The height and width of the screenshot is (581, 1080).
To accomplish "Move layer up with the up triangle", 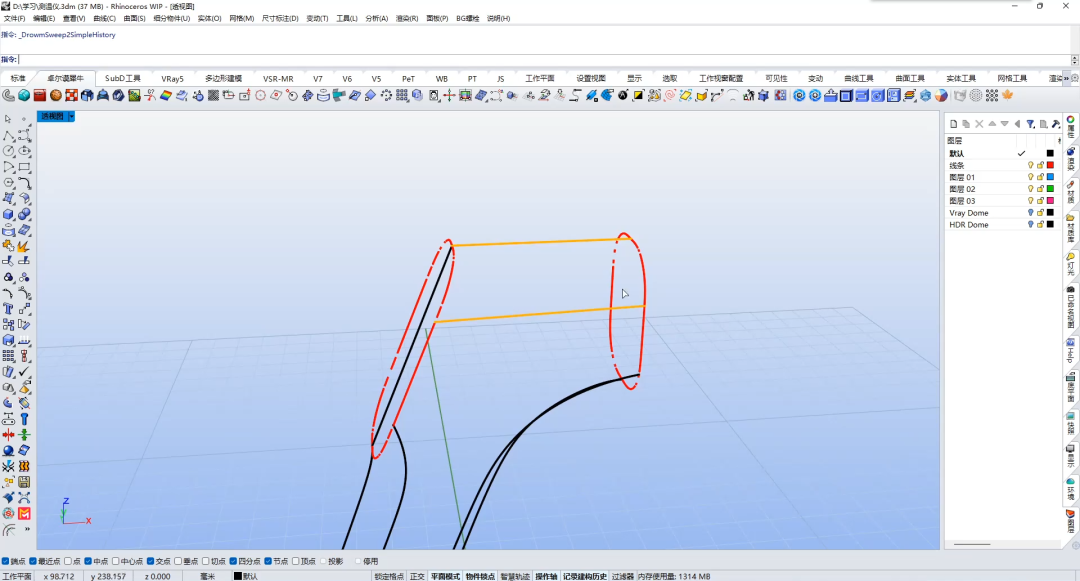I will pyautogui.click(x=992, y=124).
